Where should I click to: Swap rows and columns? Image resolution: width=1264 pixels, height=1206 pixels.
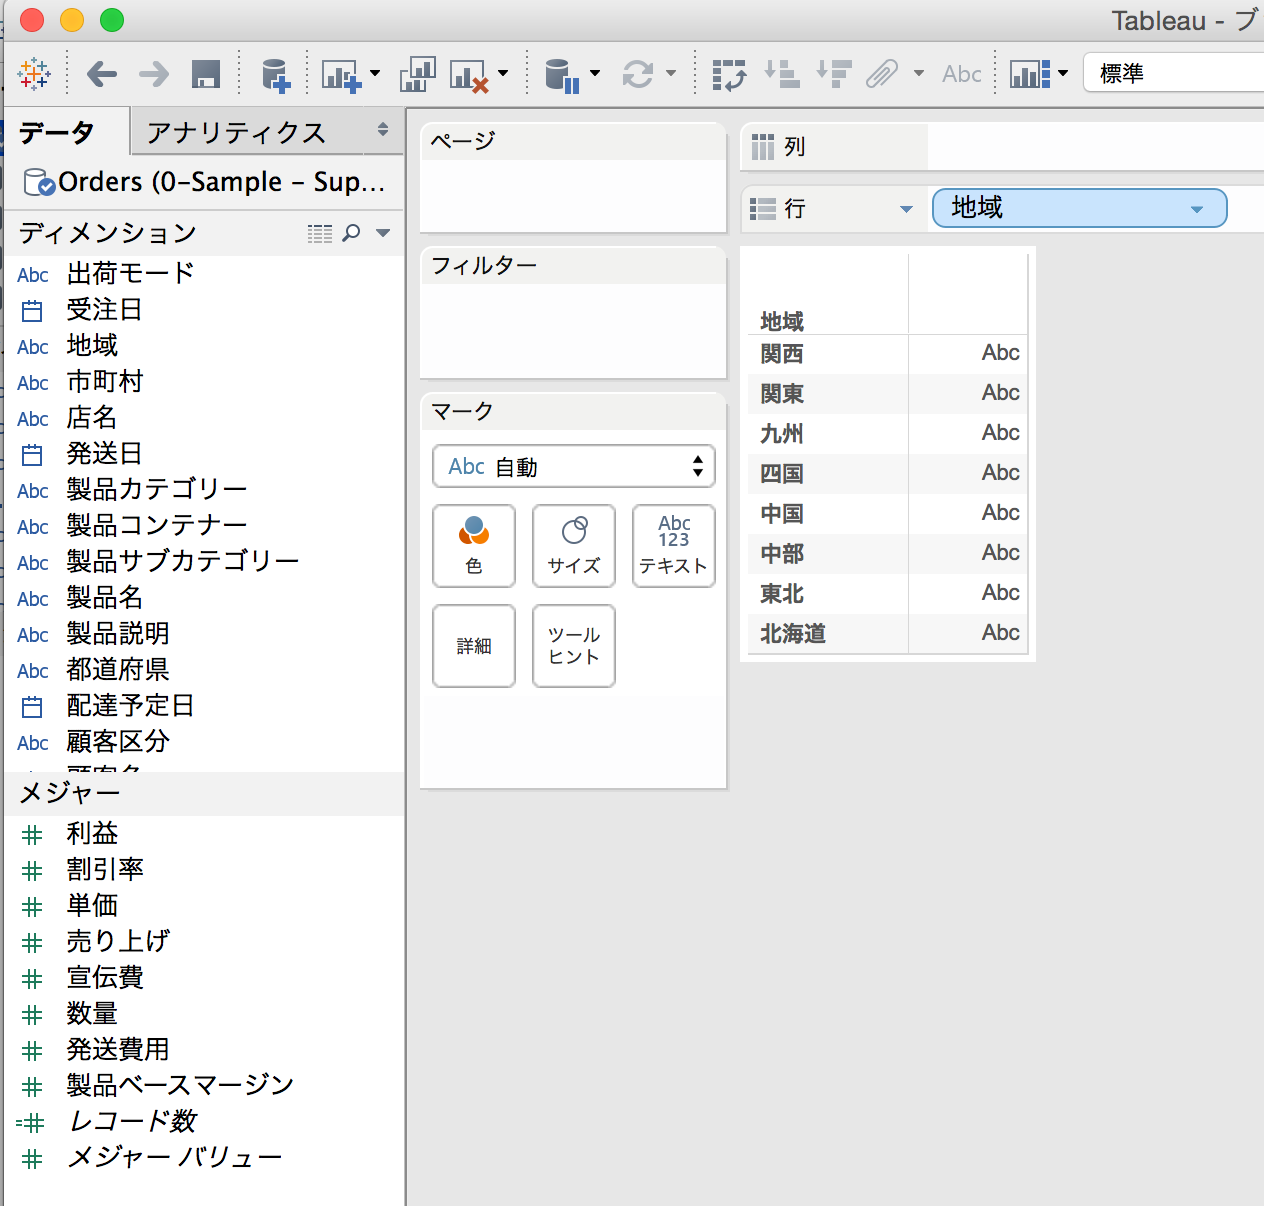click(x=729, y=73)
